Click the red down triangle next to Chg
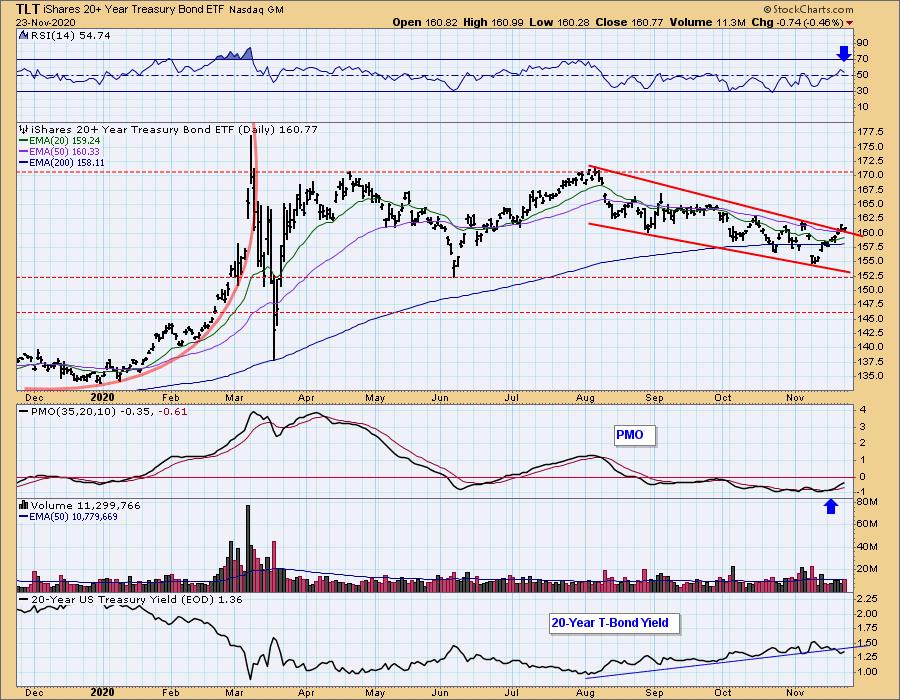The height and width of the screenshot is (700, 900). (849, 23)
